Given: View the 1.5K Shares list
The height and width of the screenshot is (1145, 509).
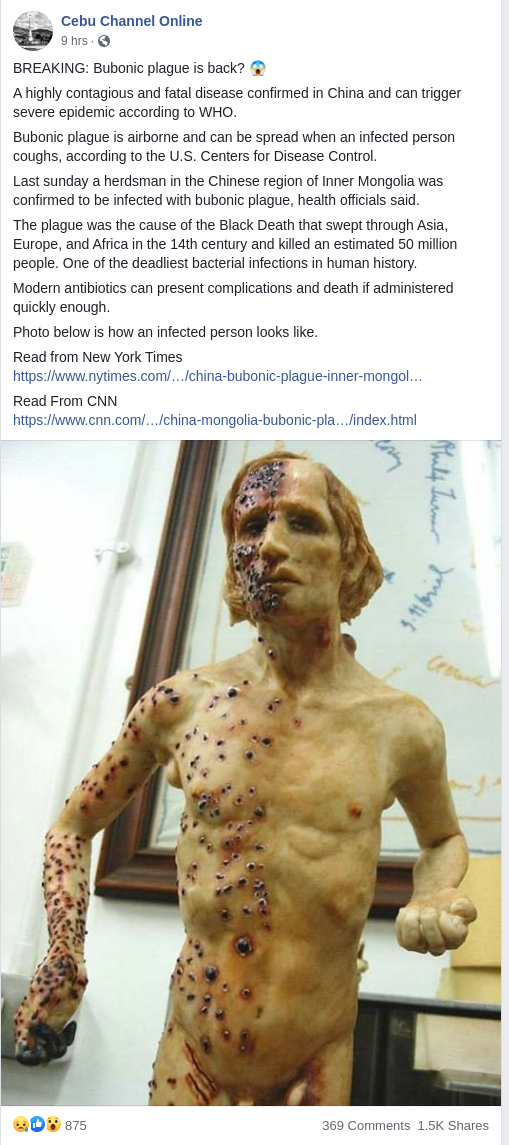Looking at the screenshot, I should [x=453, y=1125].
